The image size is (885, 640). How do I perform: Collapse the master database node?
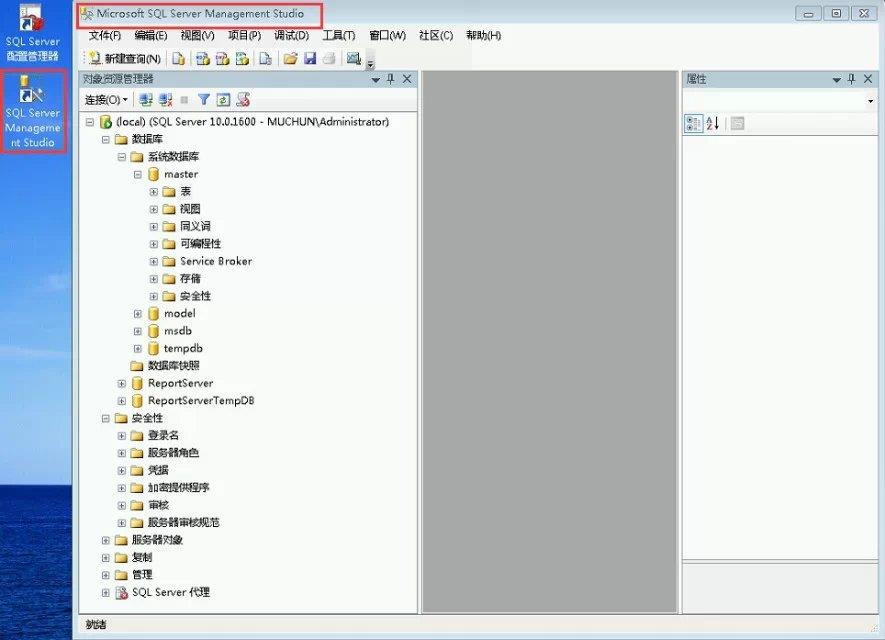tap(138, 174)
